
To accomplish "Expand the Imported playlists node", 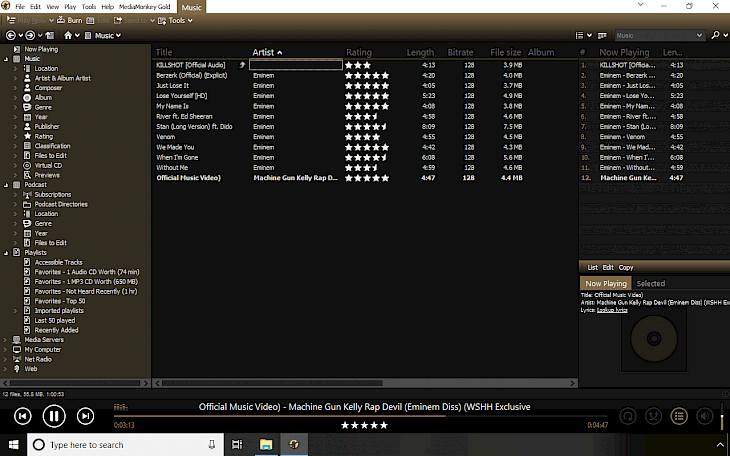I will (x=15, y=311).
